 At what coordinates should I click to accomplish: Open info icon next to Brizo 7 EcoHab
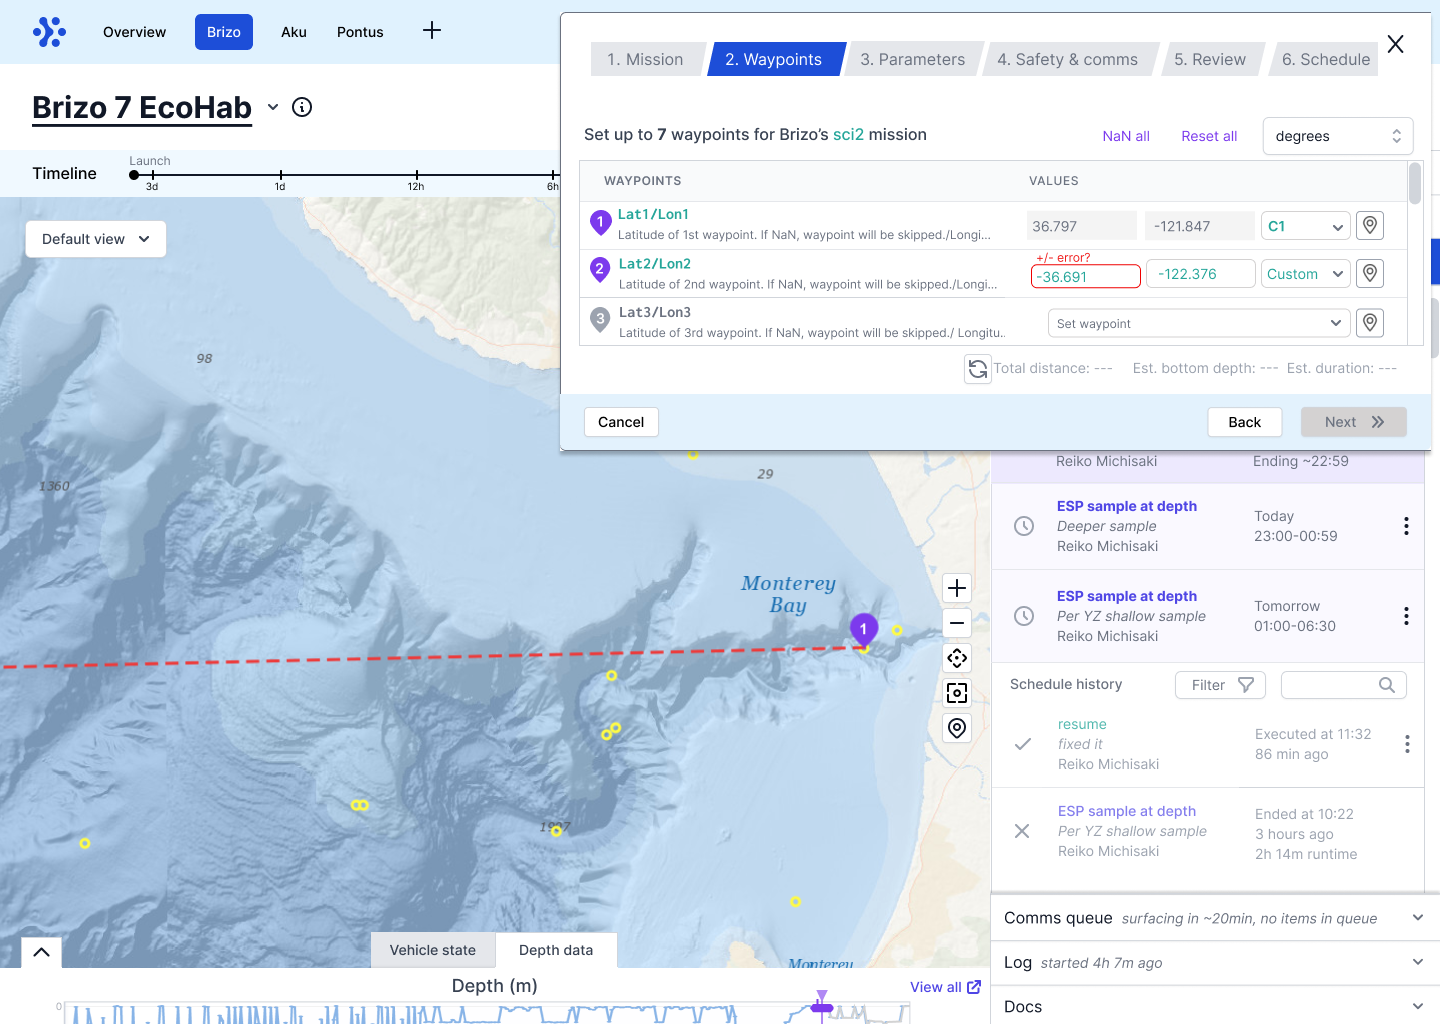click(x=302, y=107)
